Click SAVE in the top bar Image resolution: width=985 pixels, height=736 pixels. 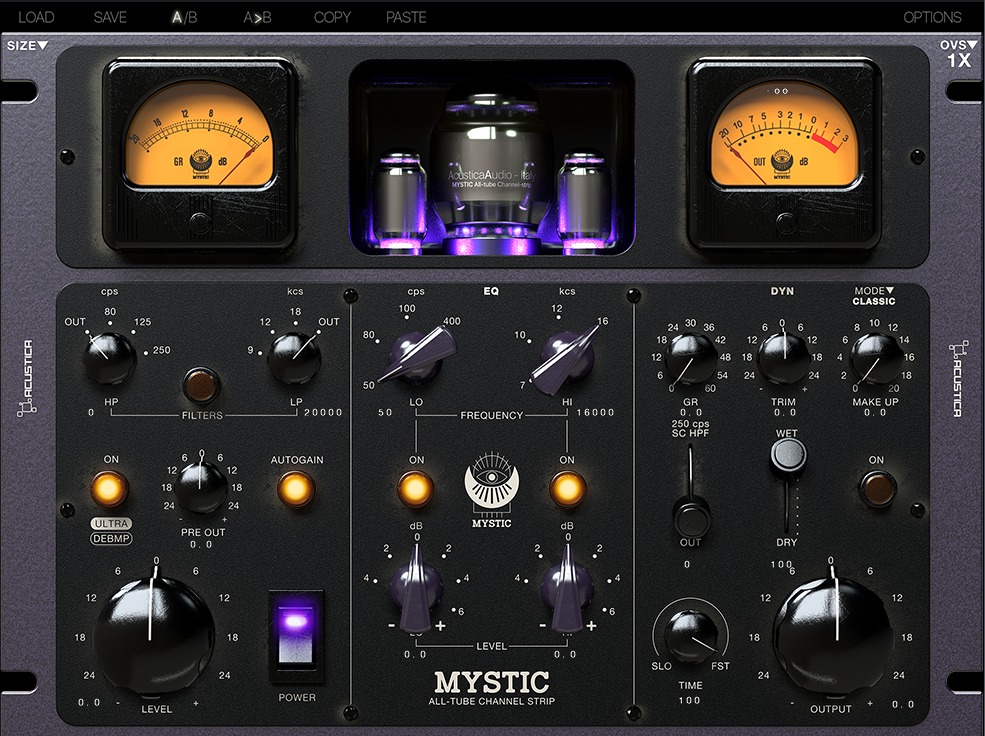110,17
